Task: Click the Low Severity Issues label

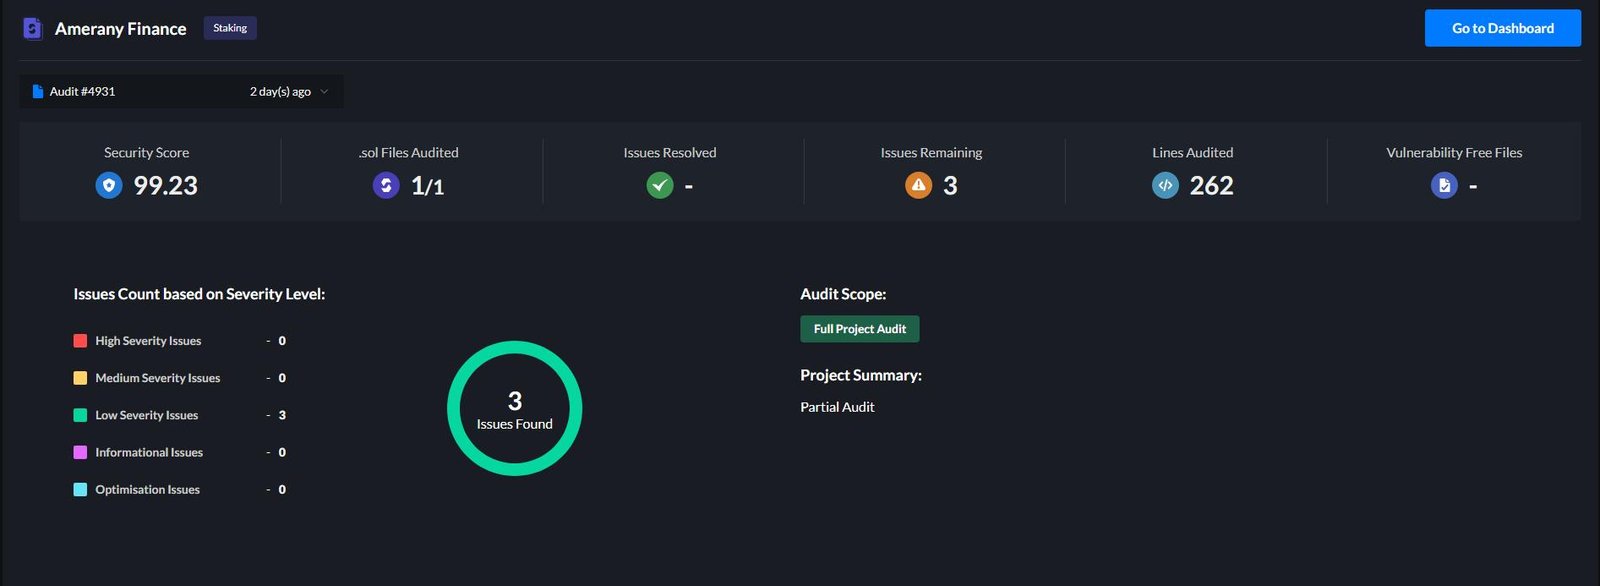Action: click(147, 415)
